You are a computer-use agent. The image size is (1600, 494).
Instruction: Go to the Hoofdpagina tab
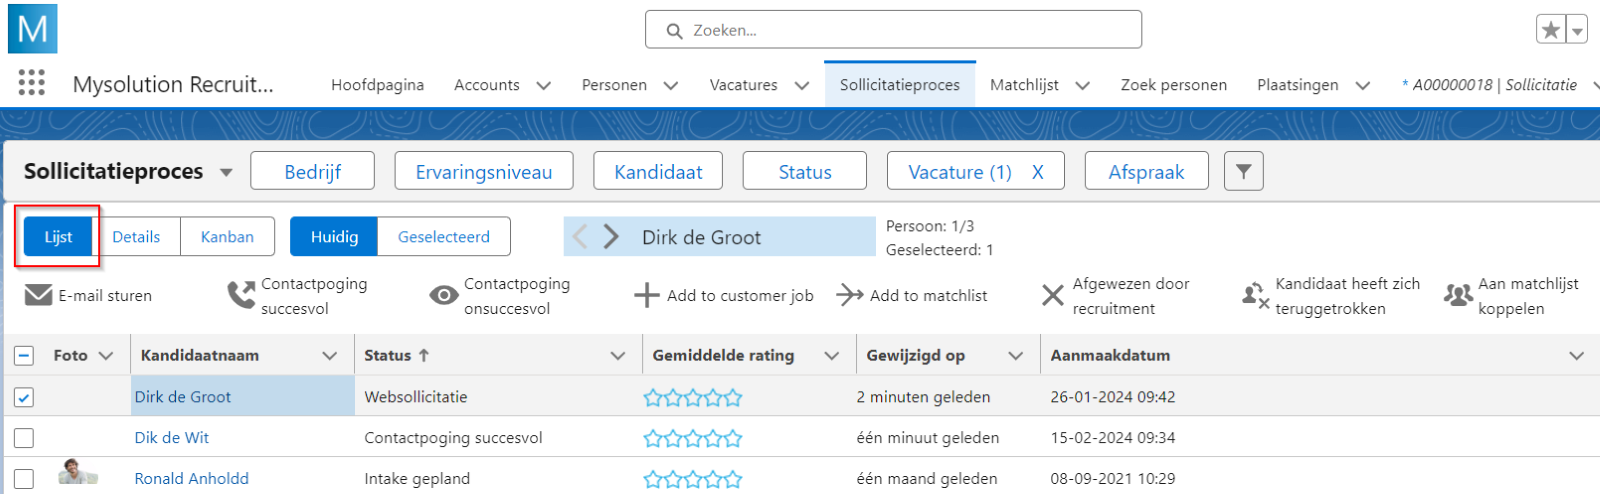(x=377, y=85)
